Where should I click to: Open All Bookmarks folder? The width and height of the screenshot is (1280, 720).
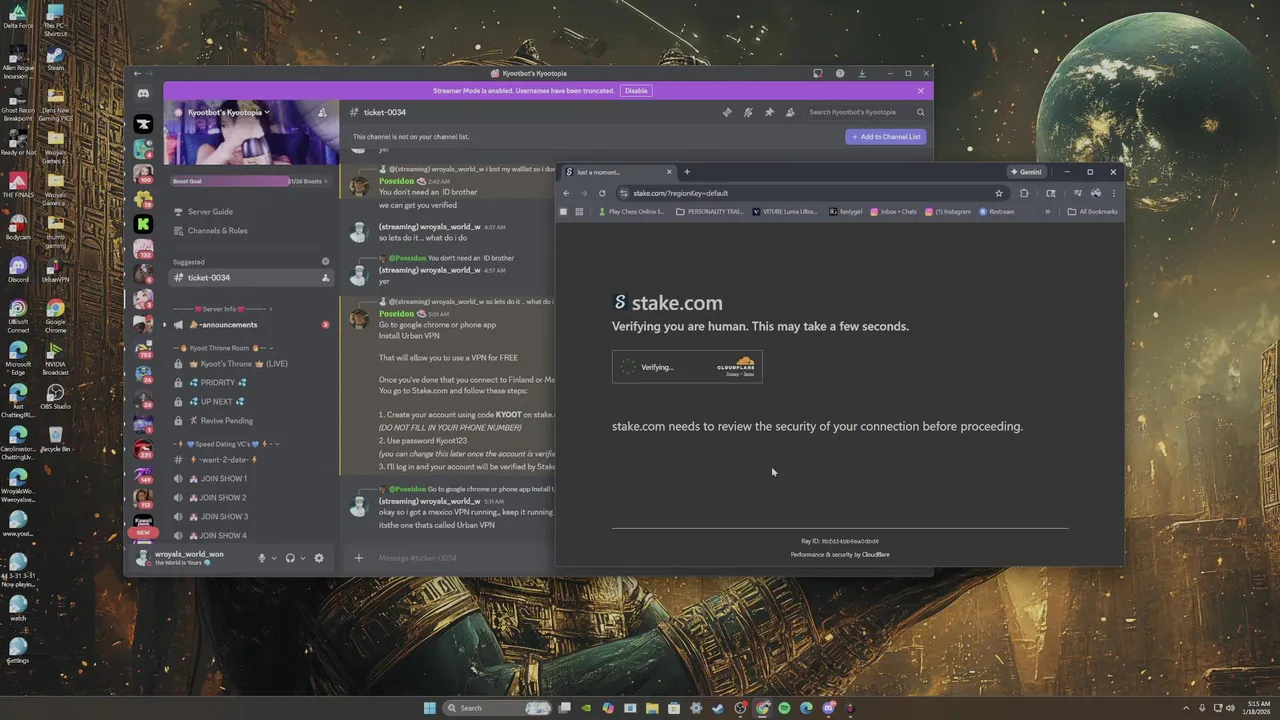1093,212
